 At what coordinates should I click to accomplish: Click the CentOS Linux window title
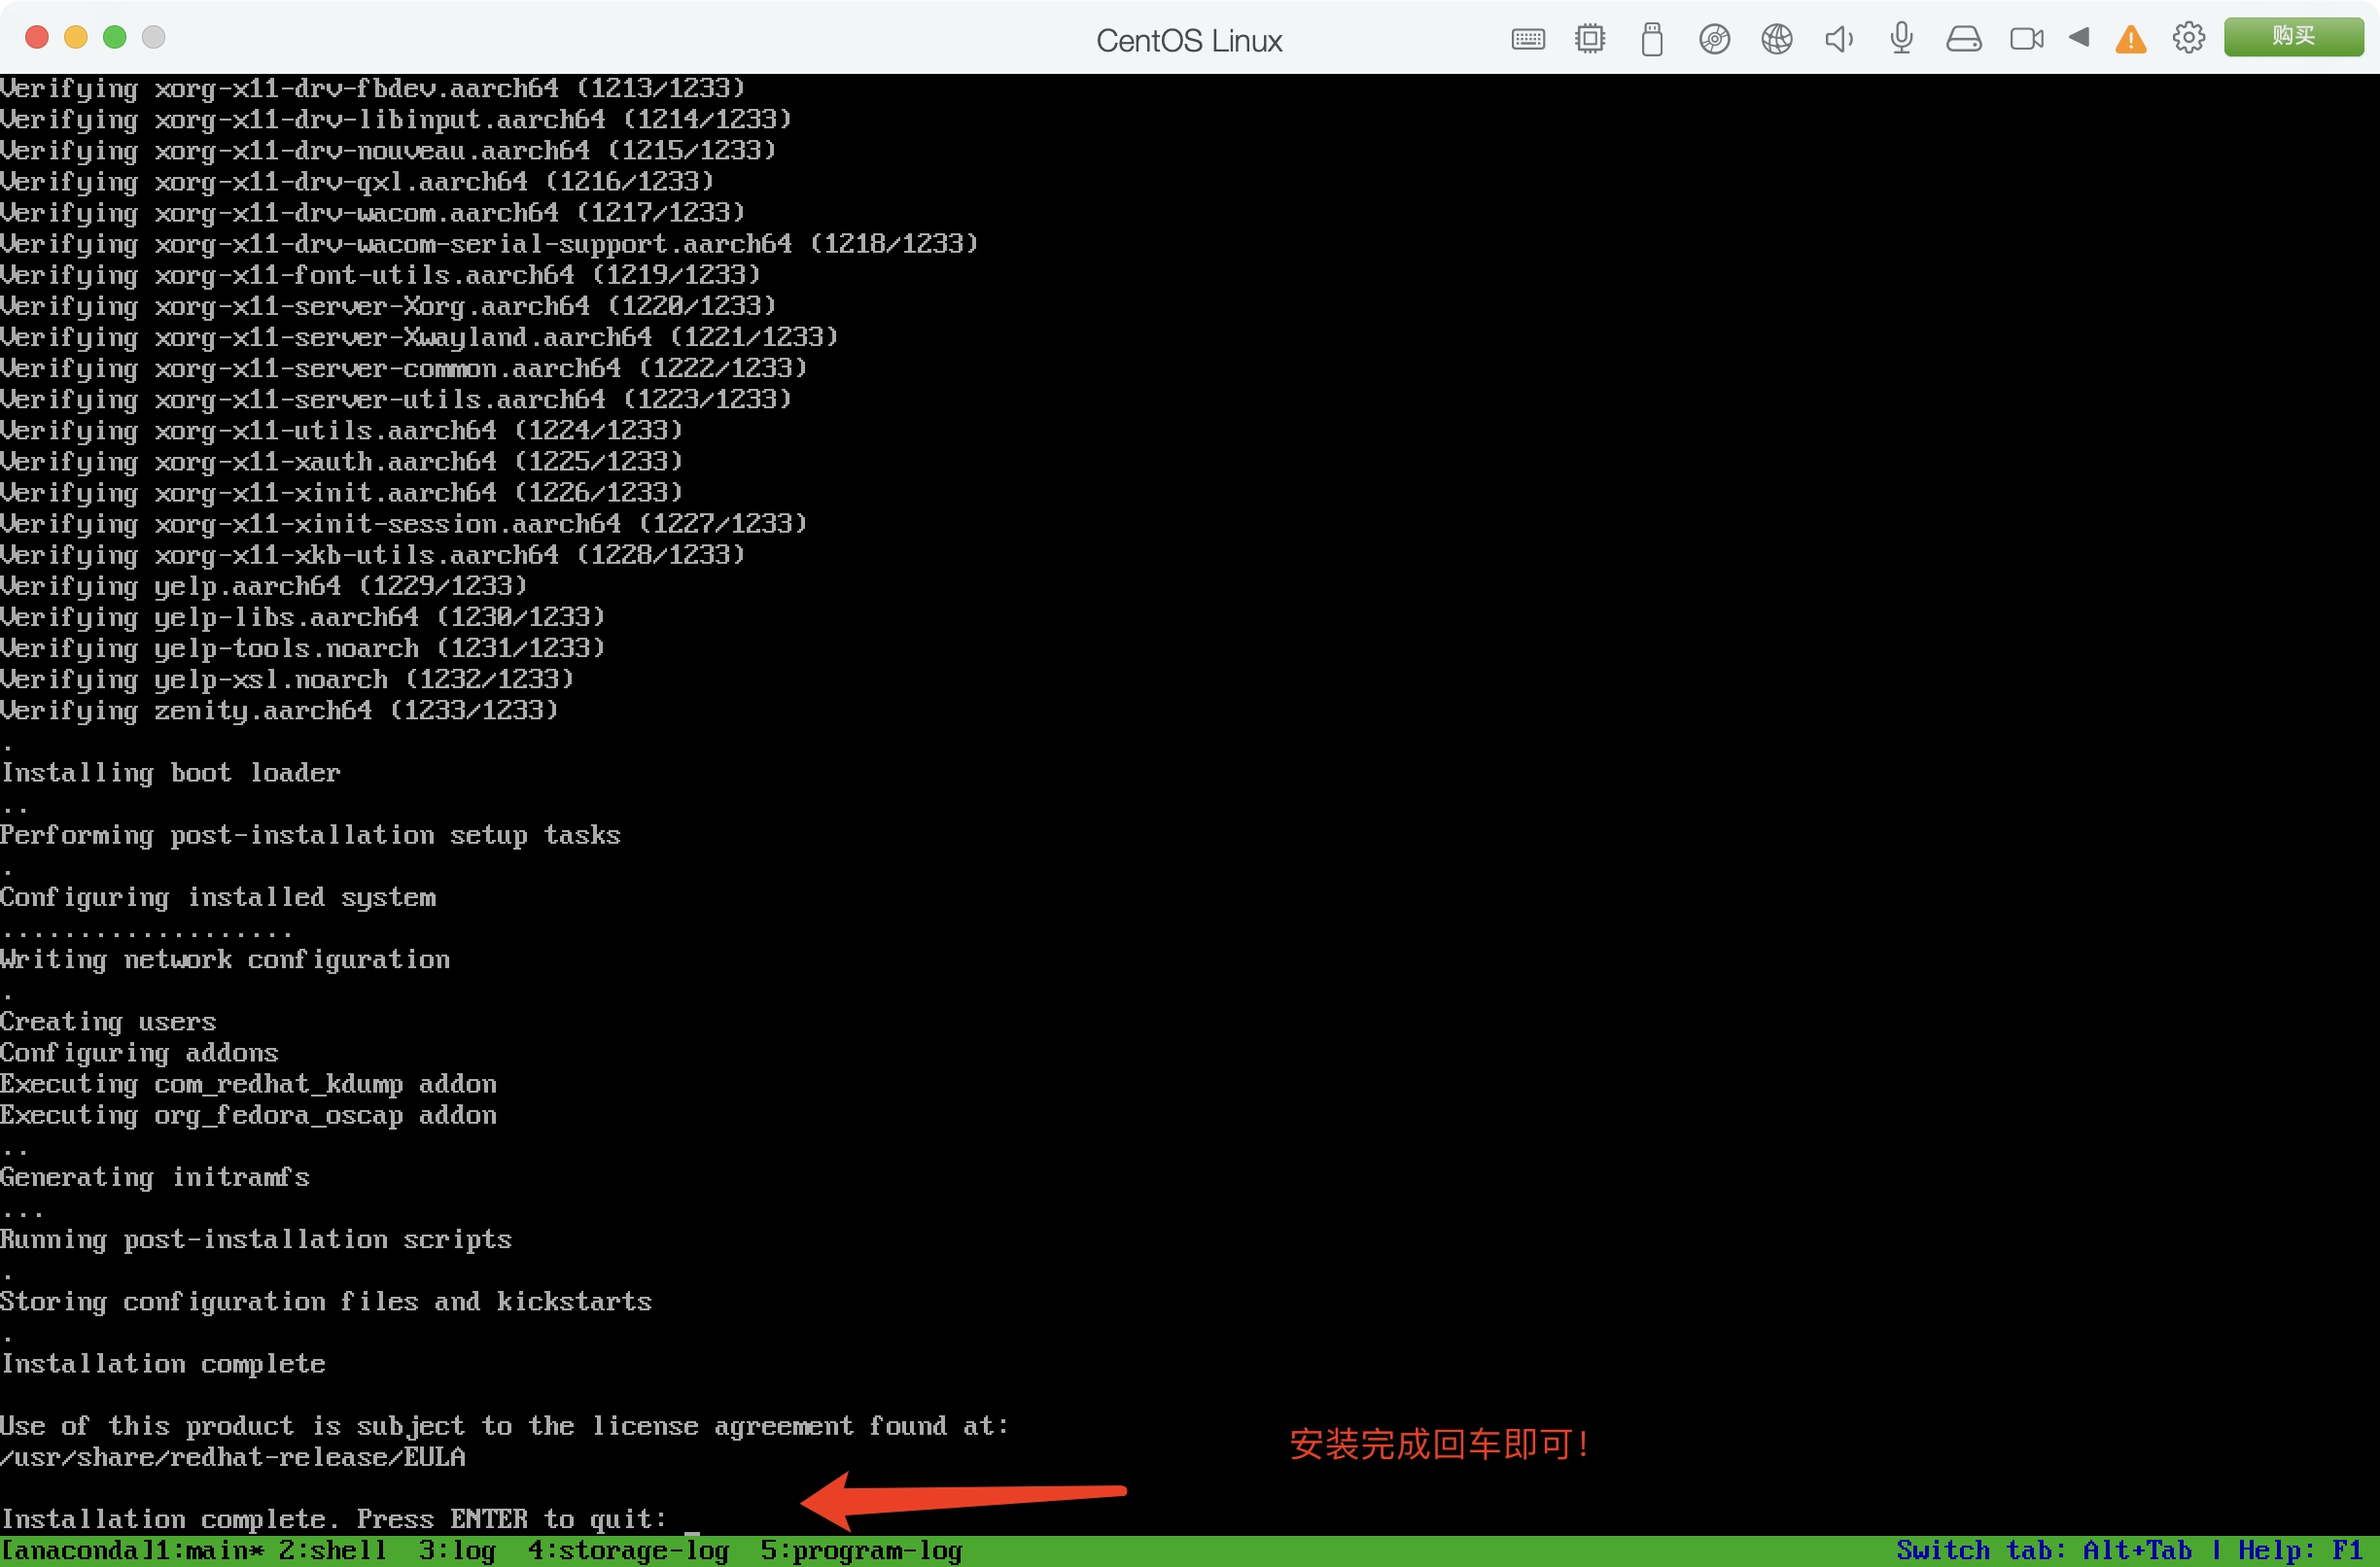(x=1189, y=40)
